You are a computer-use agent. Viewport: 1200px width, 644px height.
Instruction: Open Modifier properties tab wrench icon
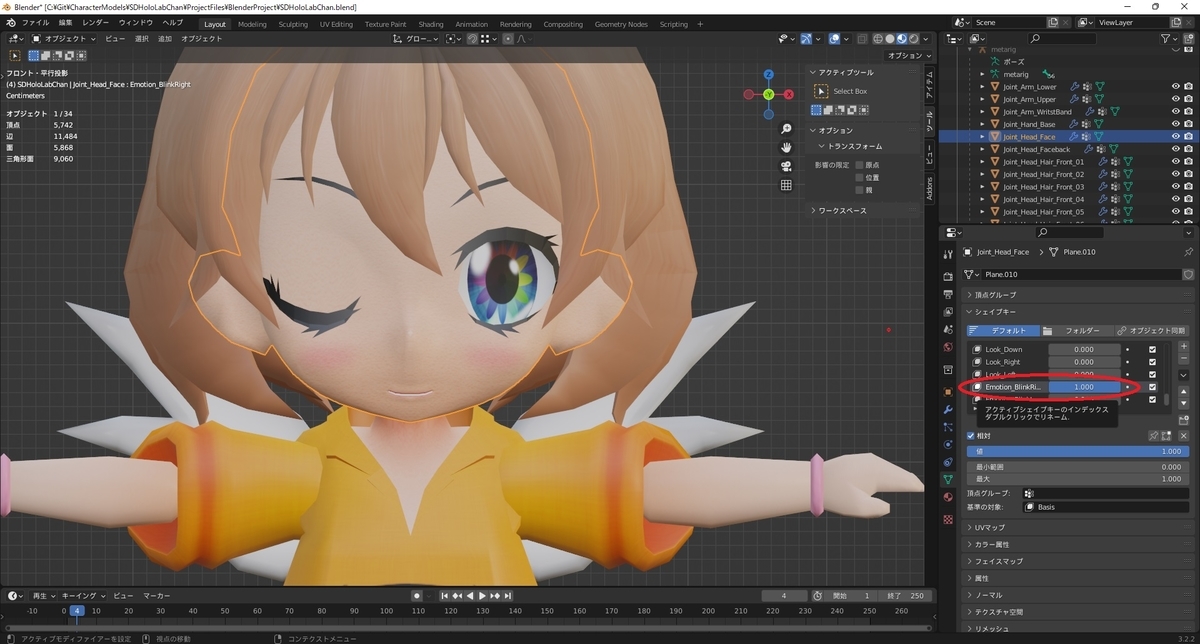pos(948,410)
